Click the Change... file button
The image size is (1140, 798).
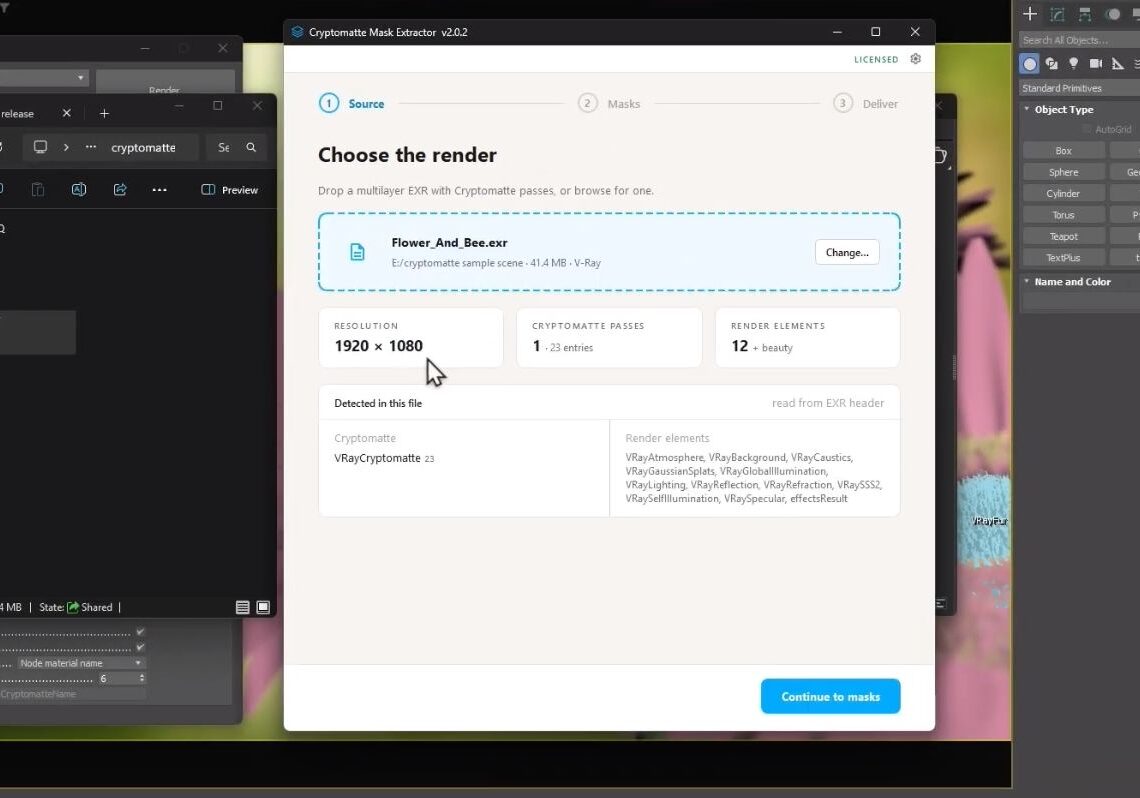(847, 252)
